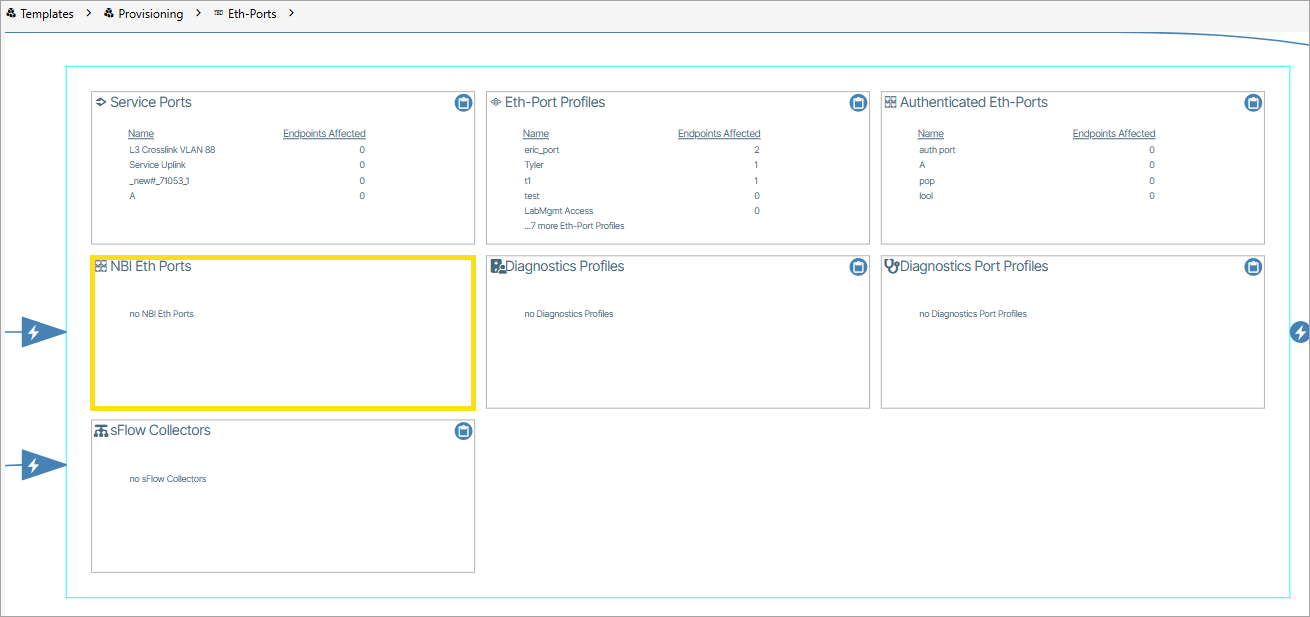Sort Authenticated Eth-Ports by Name header
Image resolution: width=1310 pixels, height=617 pixels.
pyautogui.click(x=930, y=134)
